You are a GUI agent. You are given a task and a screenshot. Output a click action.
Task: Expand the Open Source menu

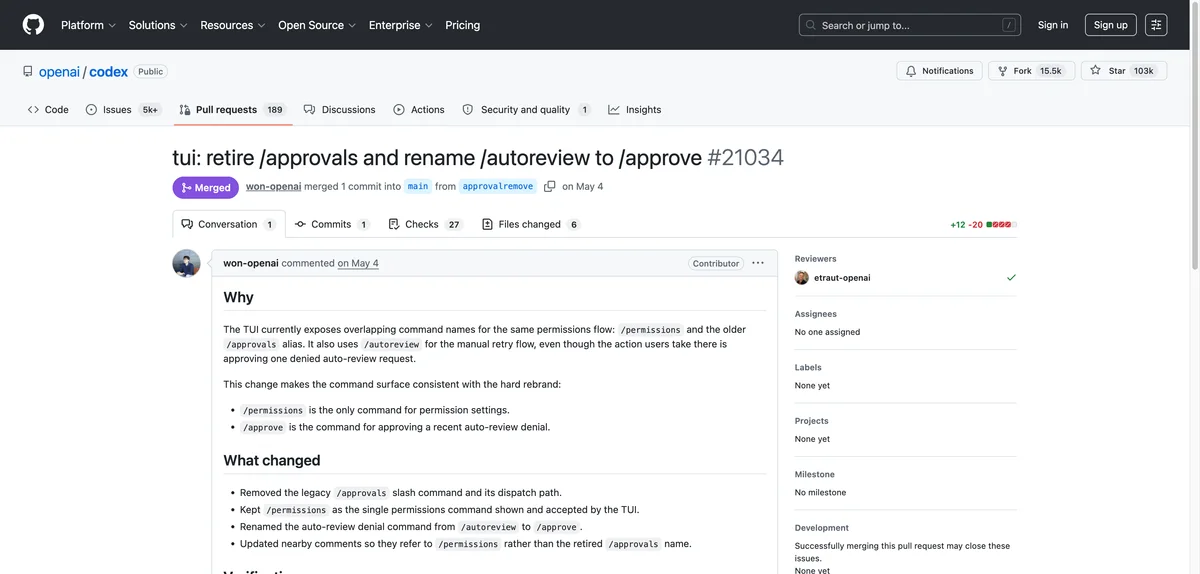point(317,25)
